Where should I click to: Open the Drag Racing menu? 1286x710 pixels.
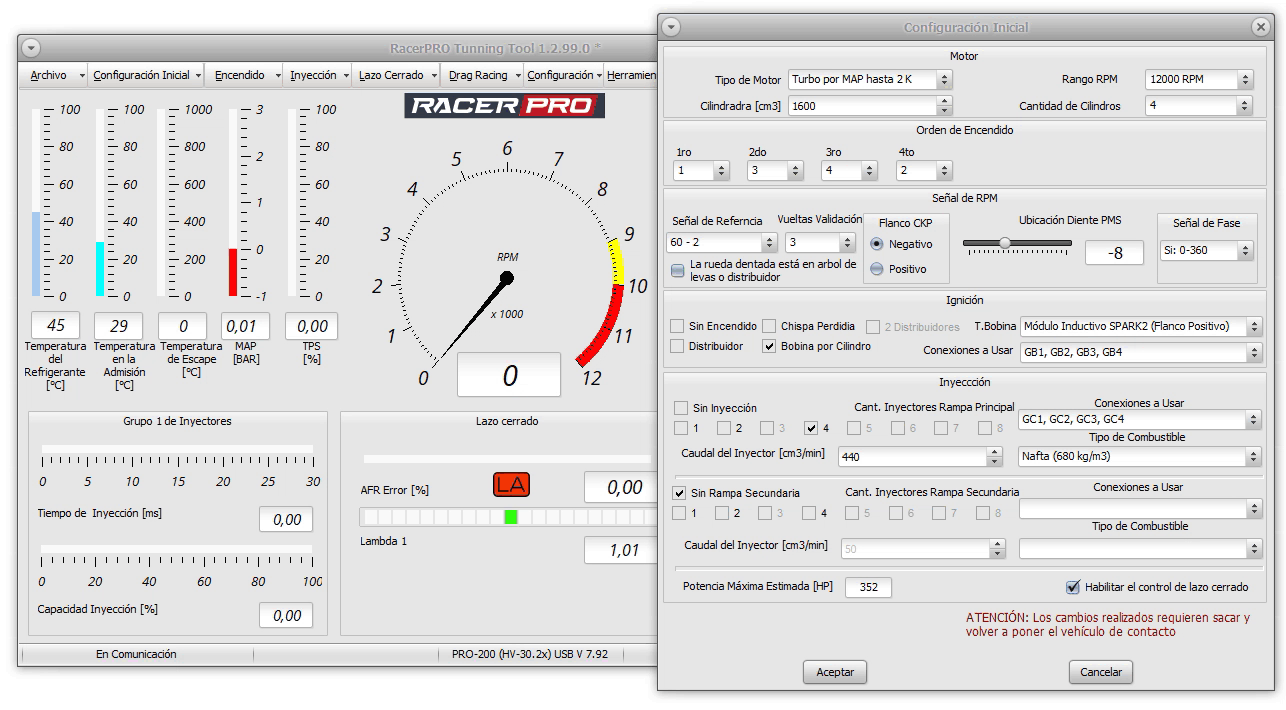tap(478, 75)
